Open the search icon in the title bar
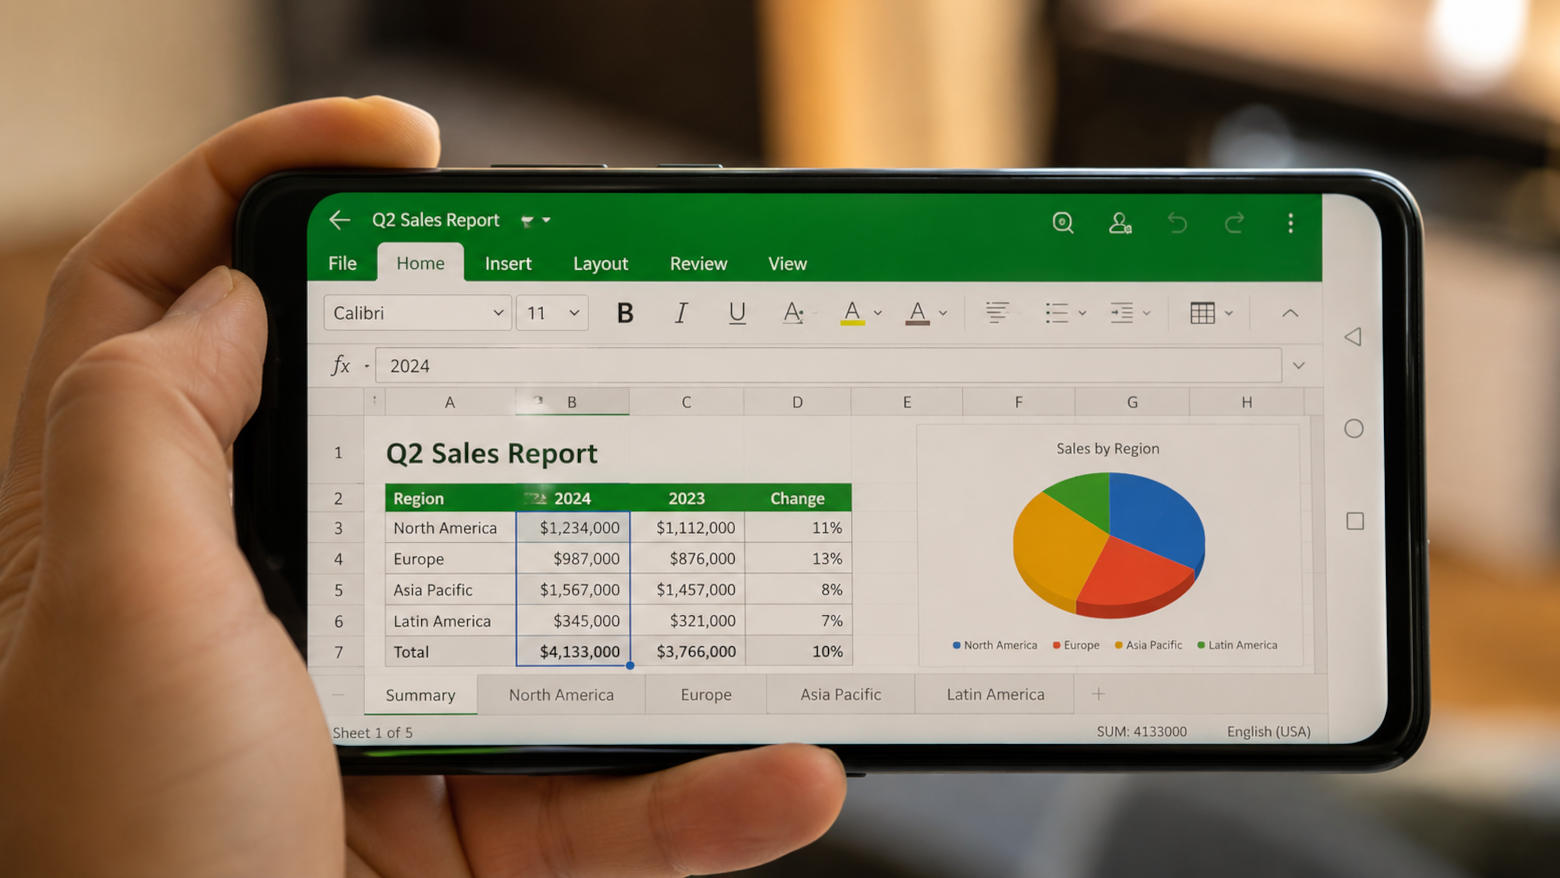 click(x=1063, y=222)
